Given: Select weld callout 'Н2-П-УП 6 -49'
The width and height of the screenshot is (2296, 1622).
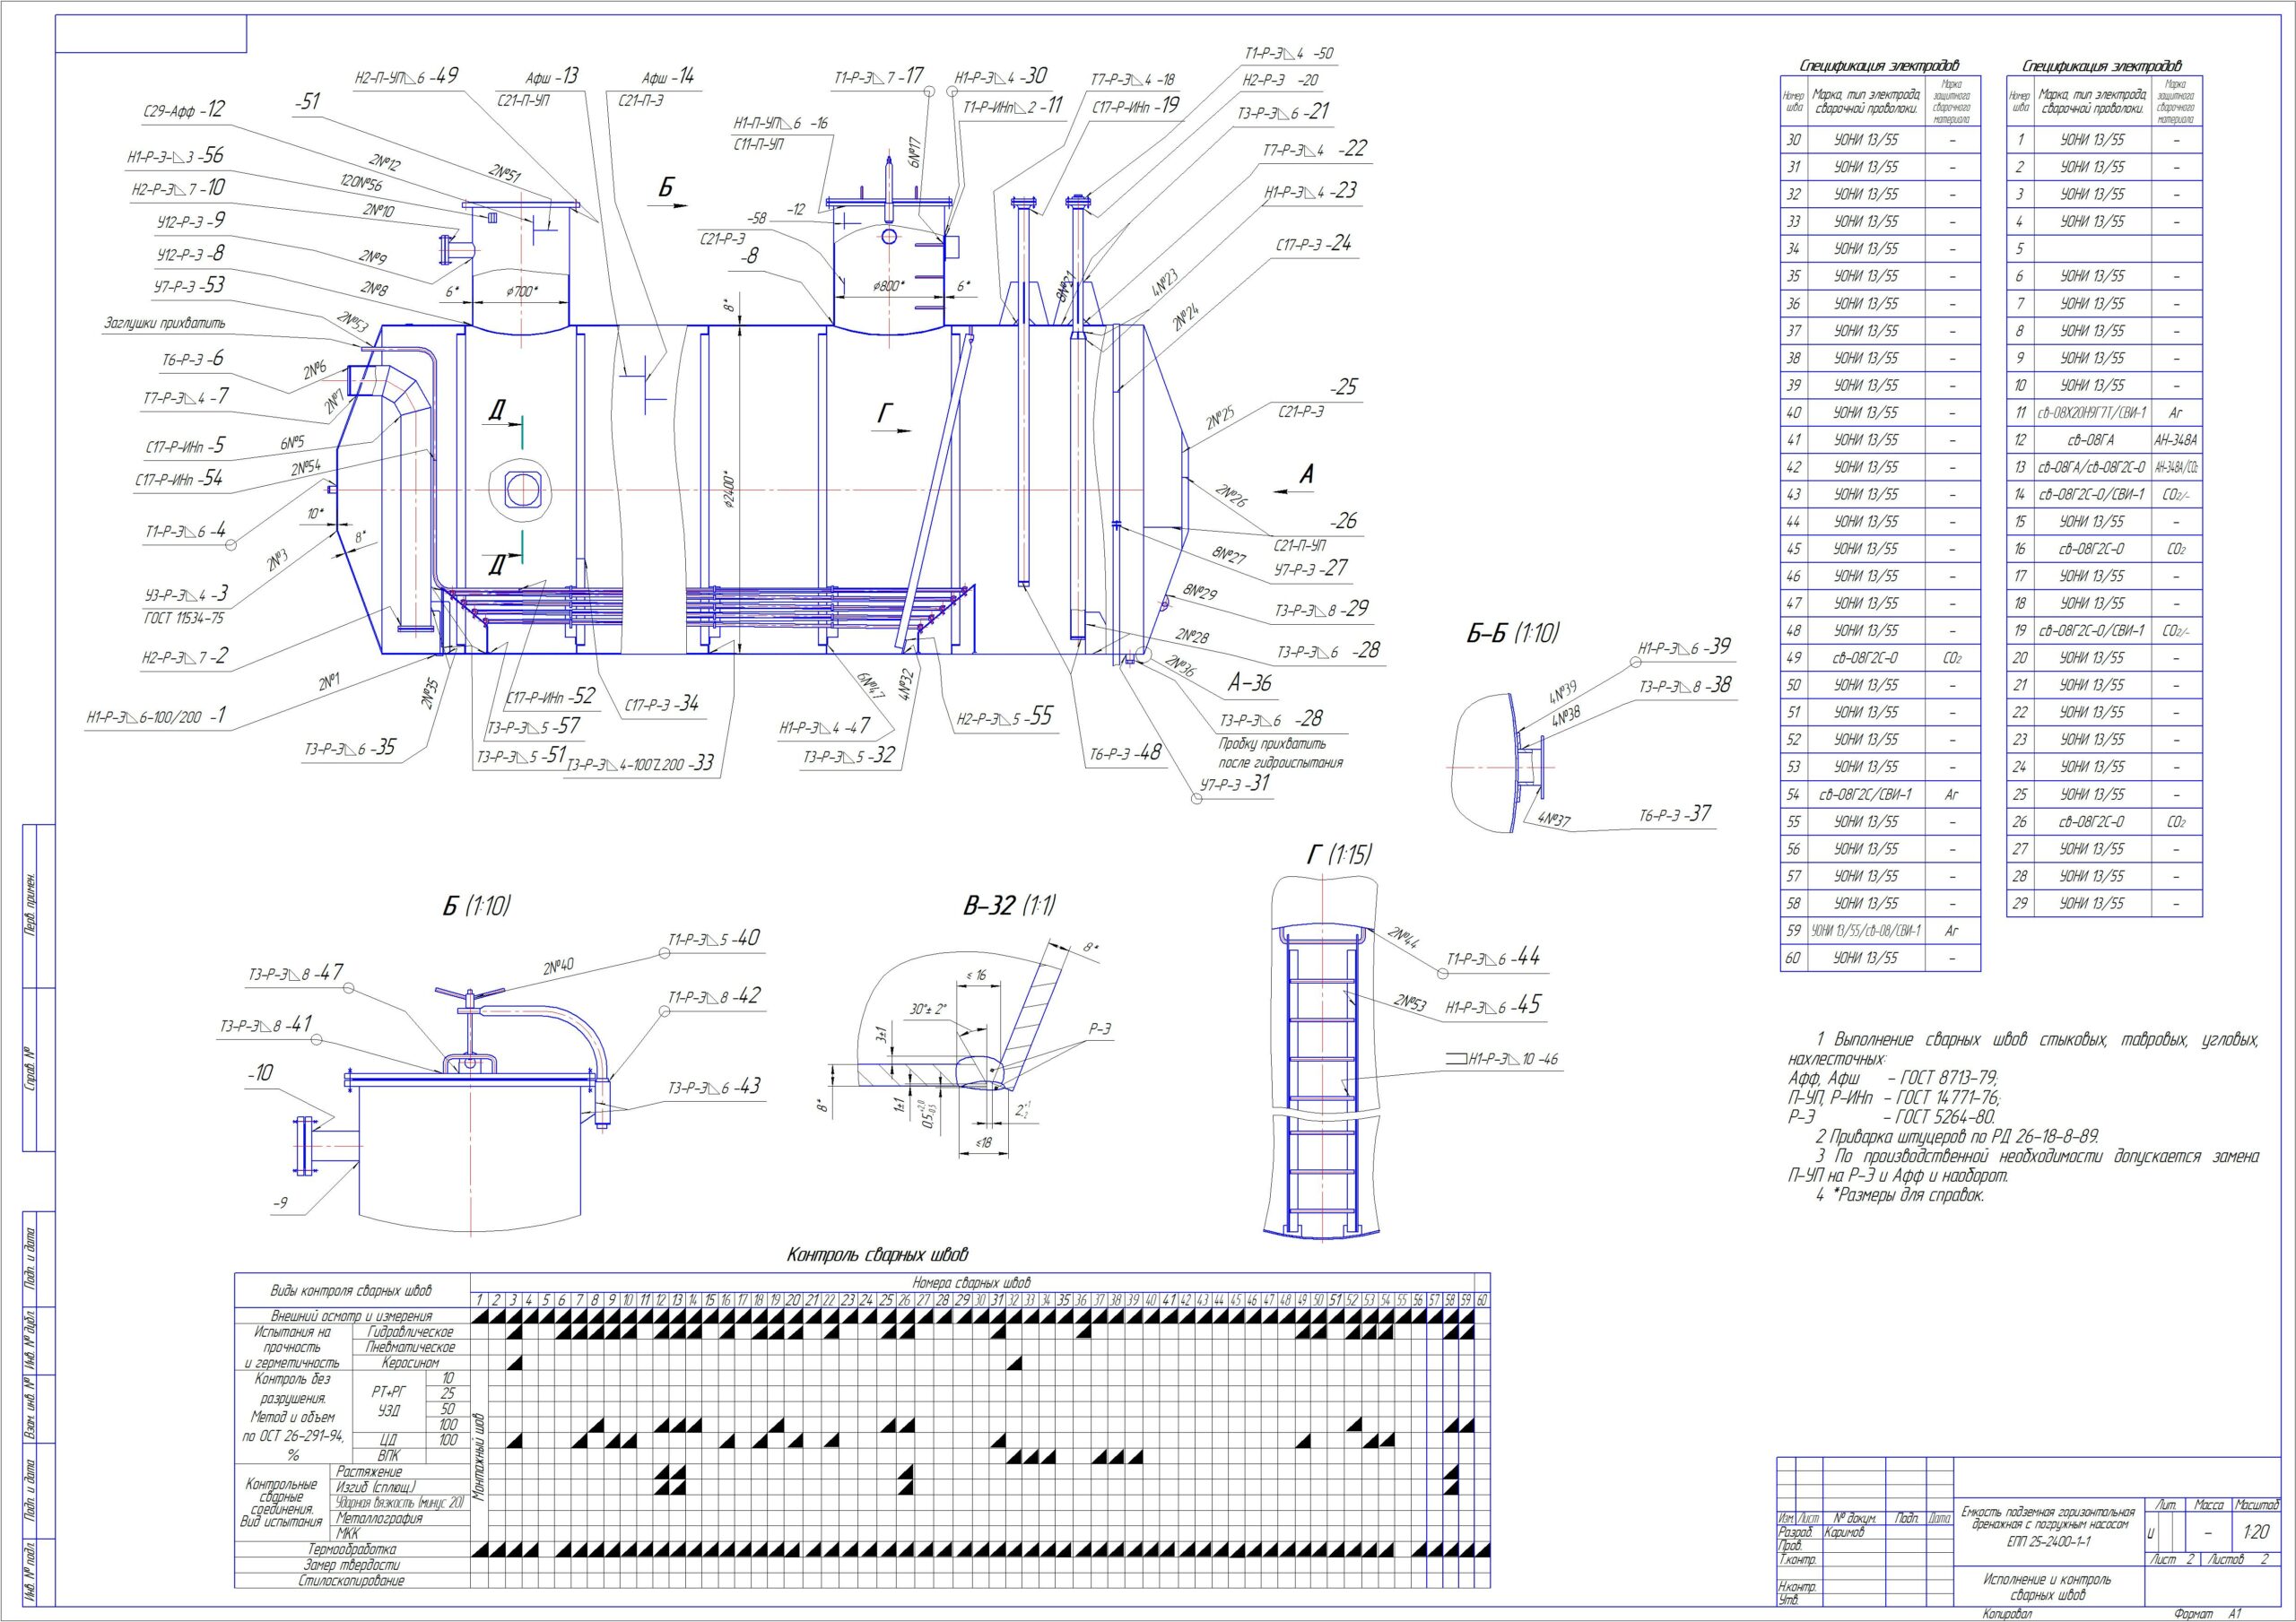Looking at the screenshot, I should tap(406, 76).
